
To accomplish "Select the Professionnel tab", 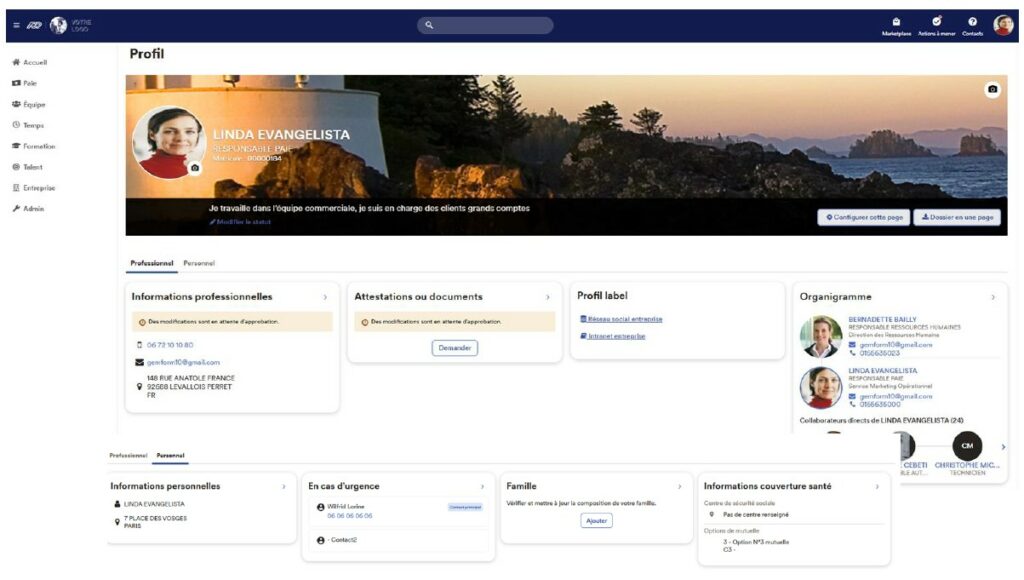I will click(x=152, y=263).
